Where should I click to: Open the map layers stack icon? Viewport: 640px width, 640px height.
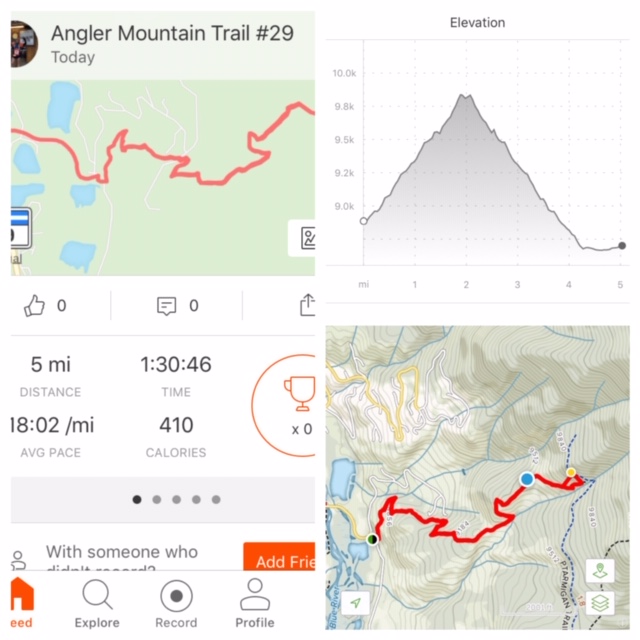click(600, 602)
